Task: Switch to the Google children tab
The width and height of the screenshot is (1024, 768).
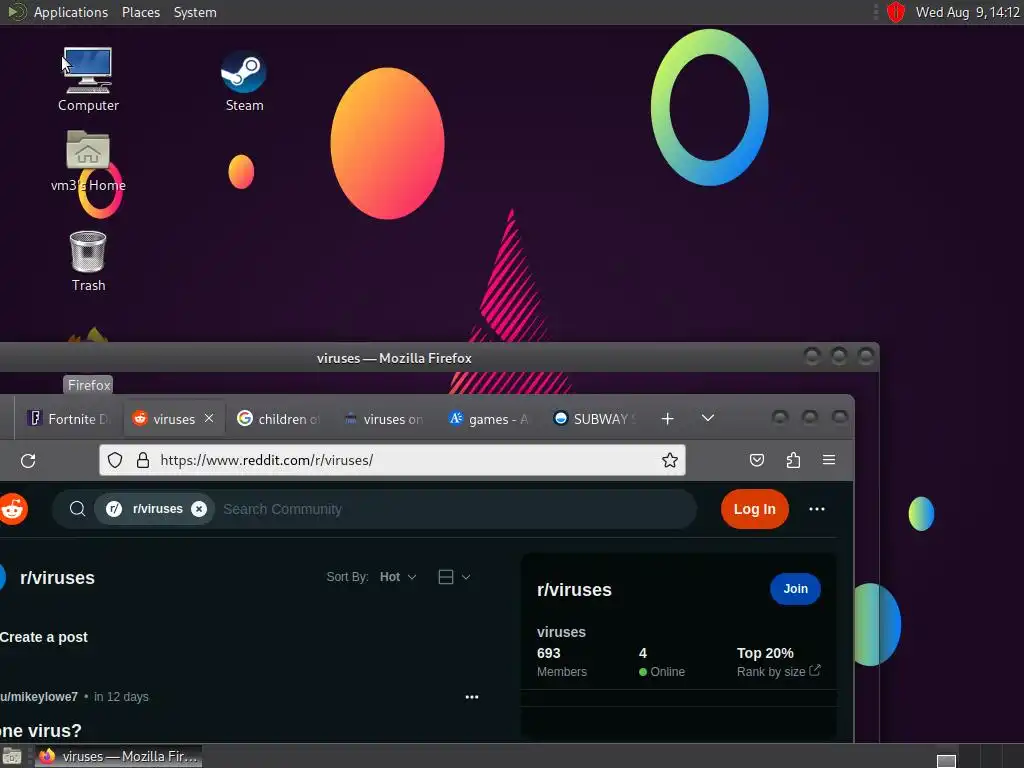Action: coord(279,419)
